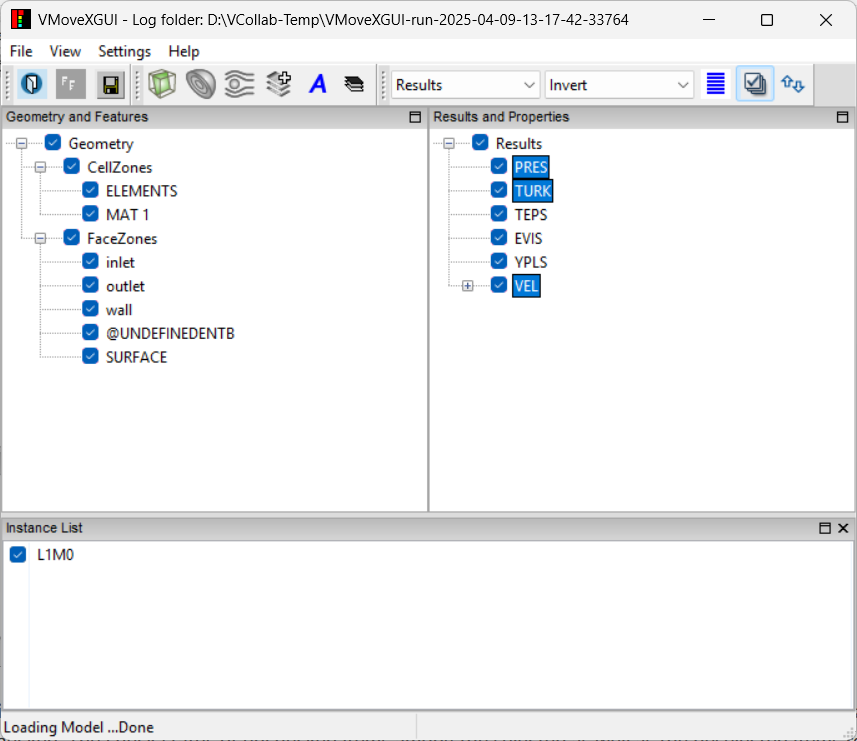The height and width of the screenshot is (741, 857).
Task: Uncheck the YPLS result checkbox
Action: pos(499,261)
